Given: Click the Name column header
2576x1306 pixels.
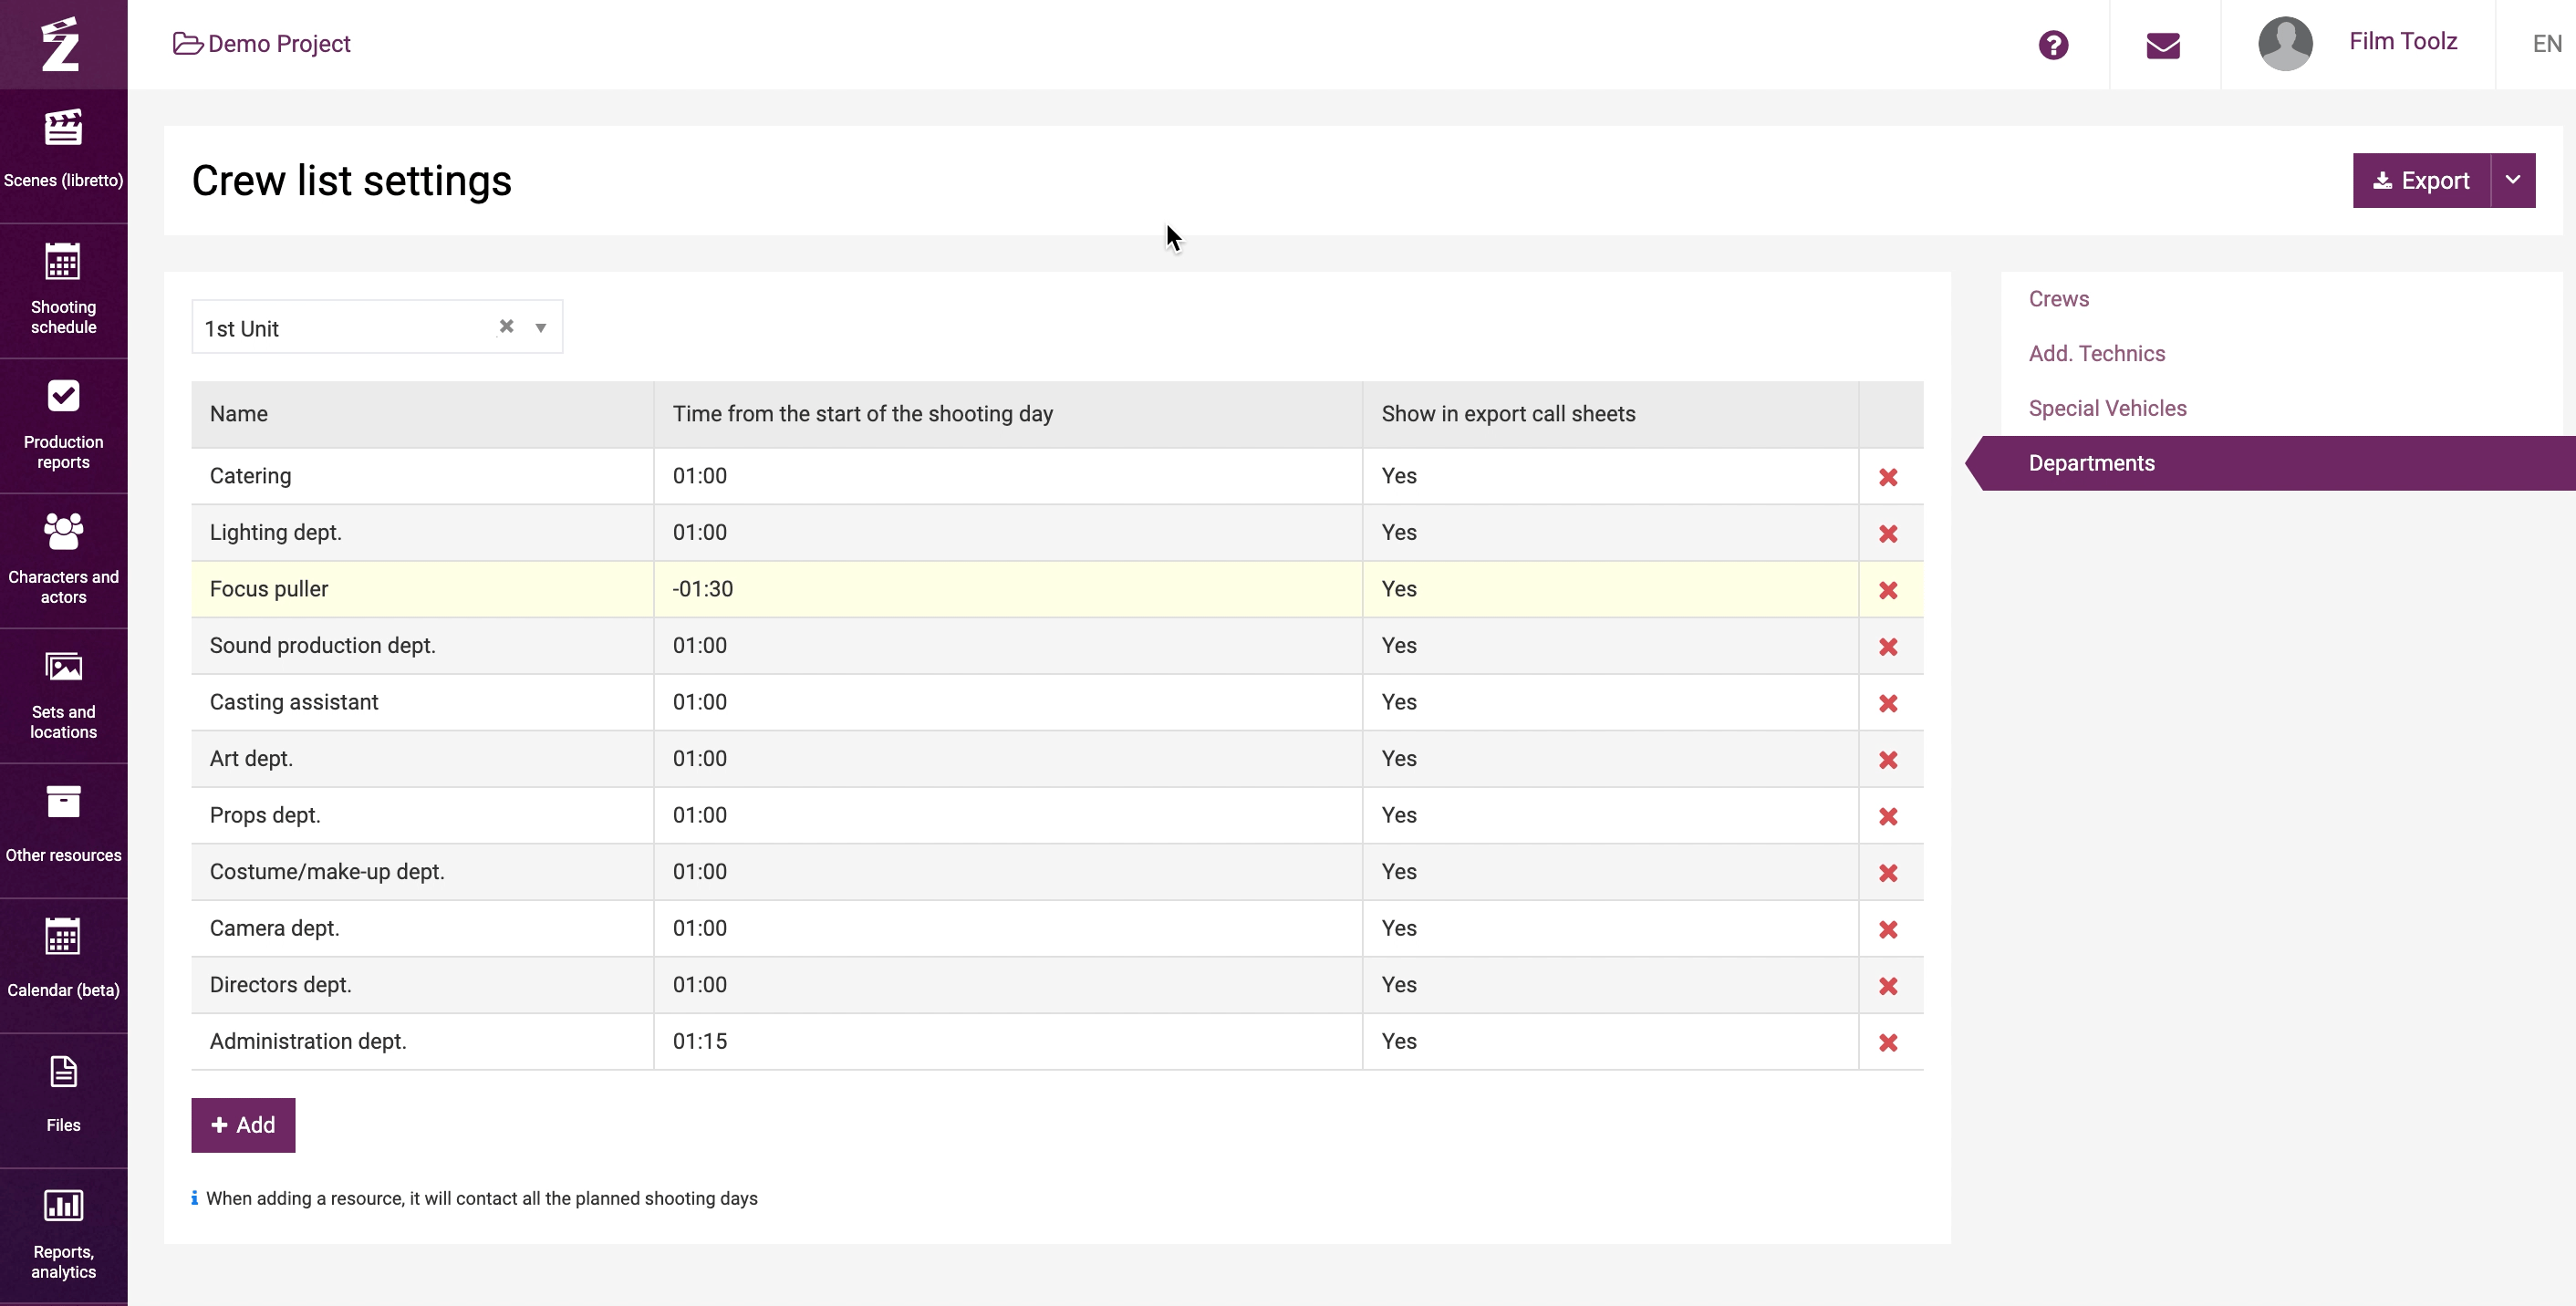Looking at the screenshot, I should (423, 414).
